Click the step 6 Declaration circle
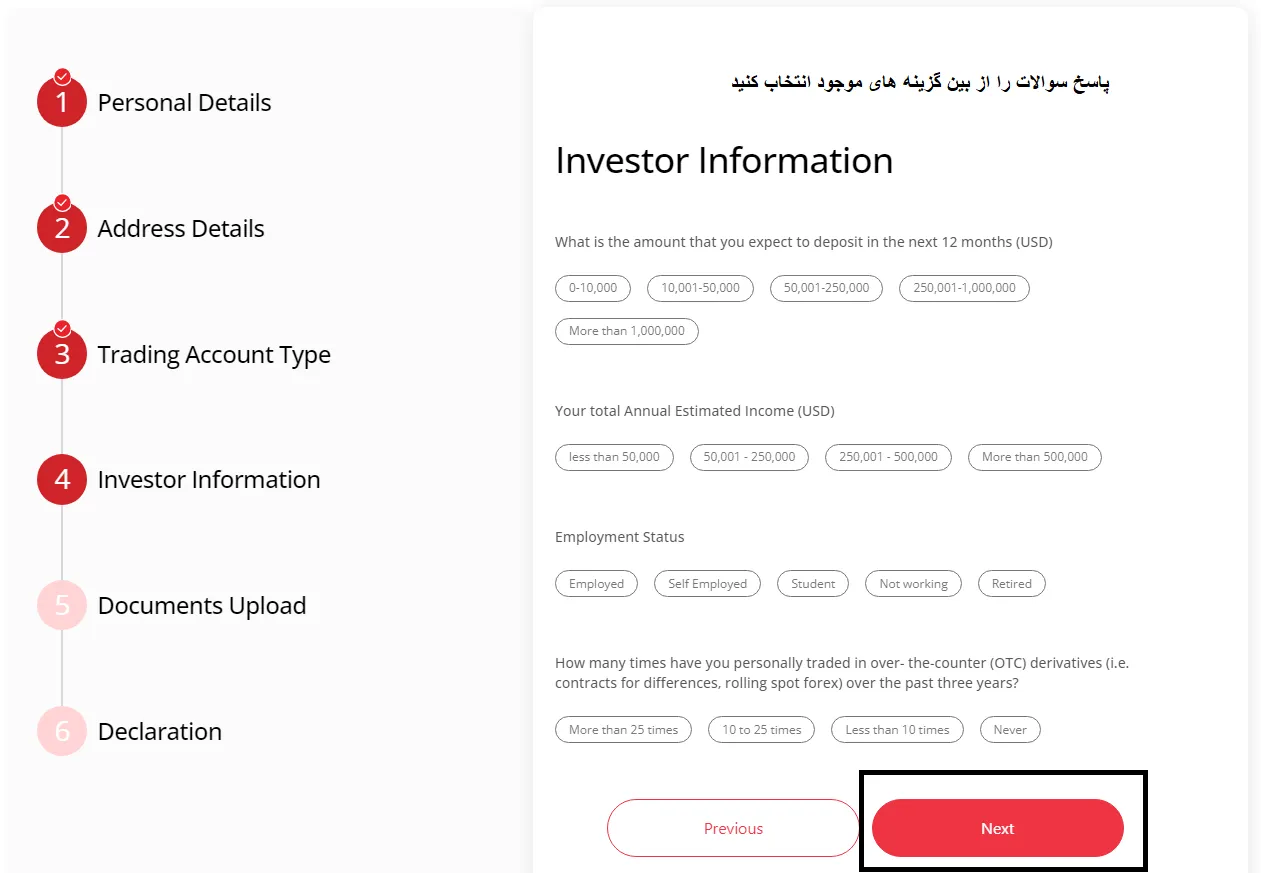This screenshot has height=873, width=1261. click(x=61, y=731)
